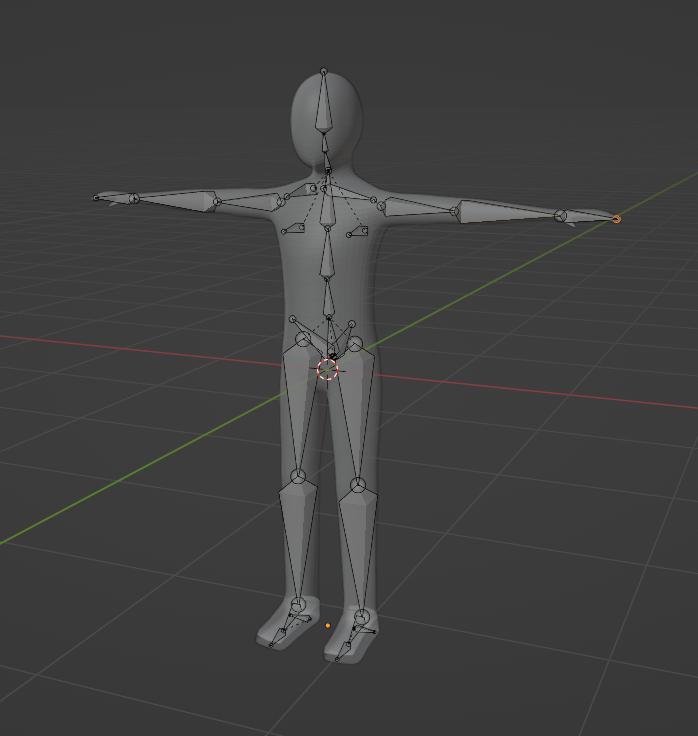This screenshot has height=736, width=698.
Task: Click the ankle joint on viewer's right foot
Action: click(361, 617)
